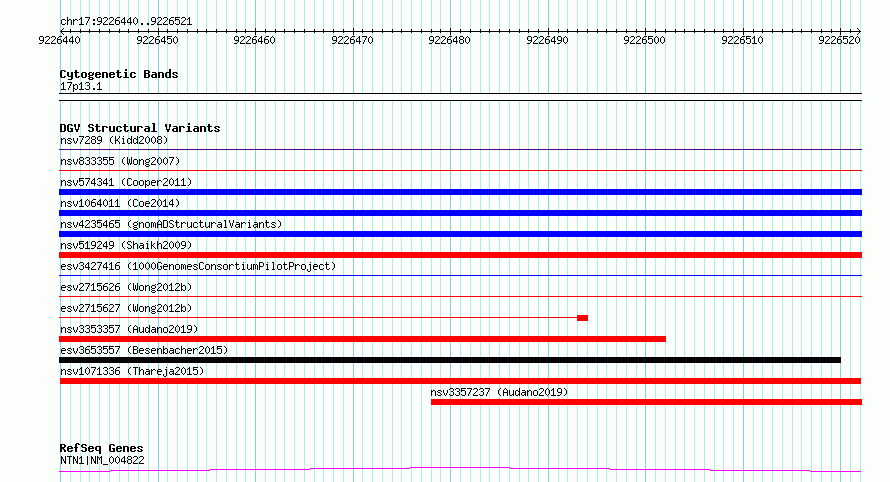
Task: Open variant nsv3353357 (Audano2019)
Action: [129, 329]
